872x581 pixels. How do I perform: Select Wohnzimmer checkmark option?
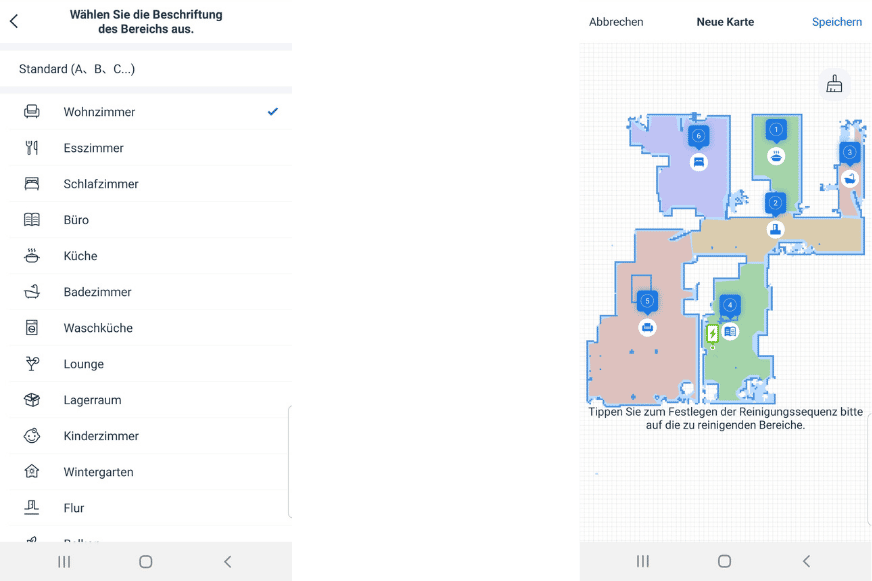272,112
